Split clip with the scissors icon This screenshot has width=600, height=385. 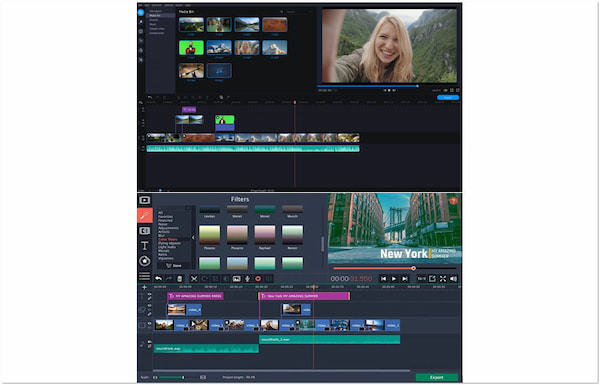coord(194,279)
